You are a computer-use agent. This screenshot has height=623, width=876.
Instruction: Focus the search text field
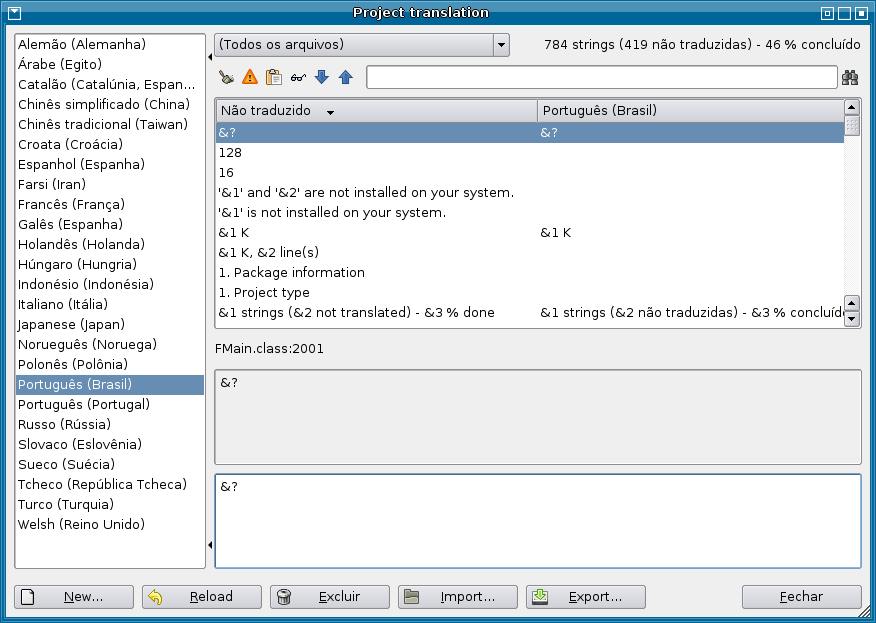(602, 77)
